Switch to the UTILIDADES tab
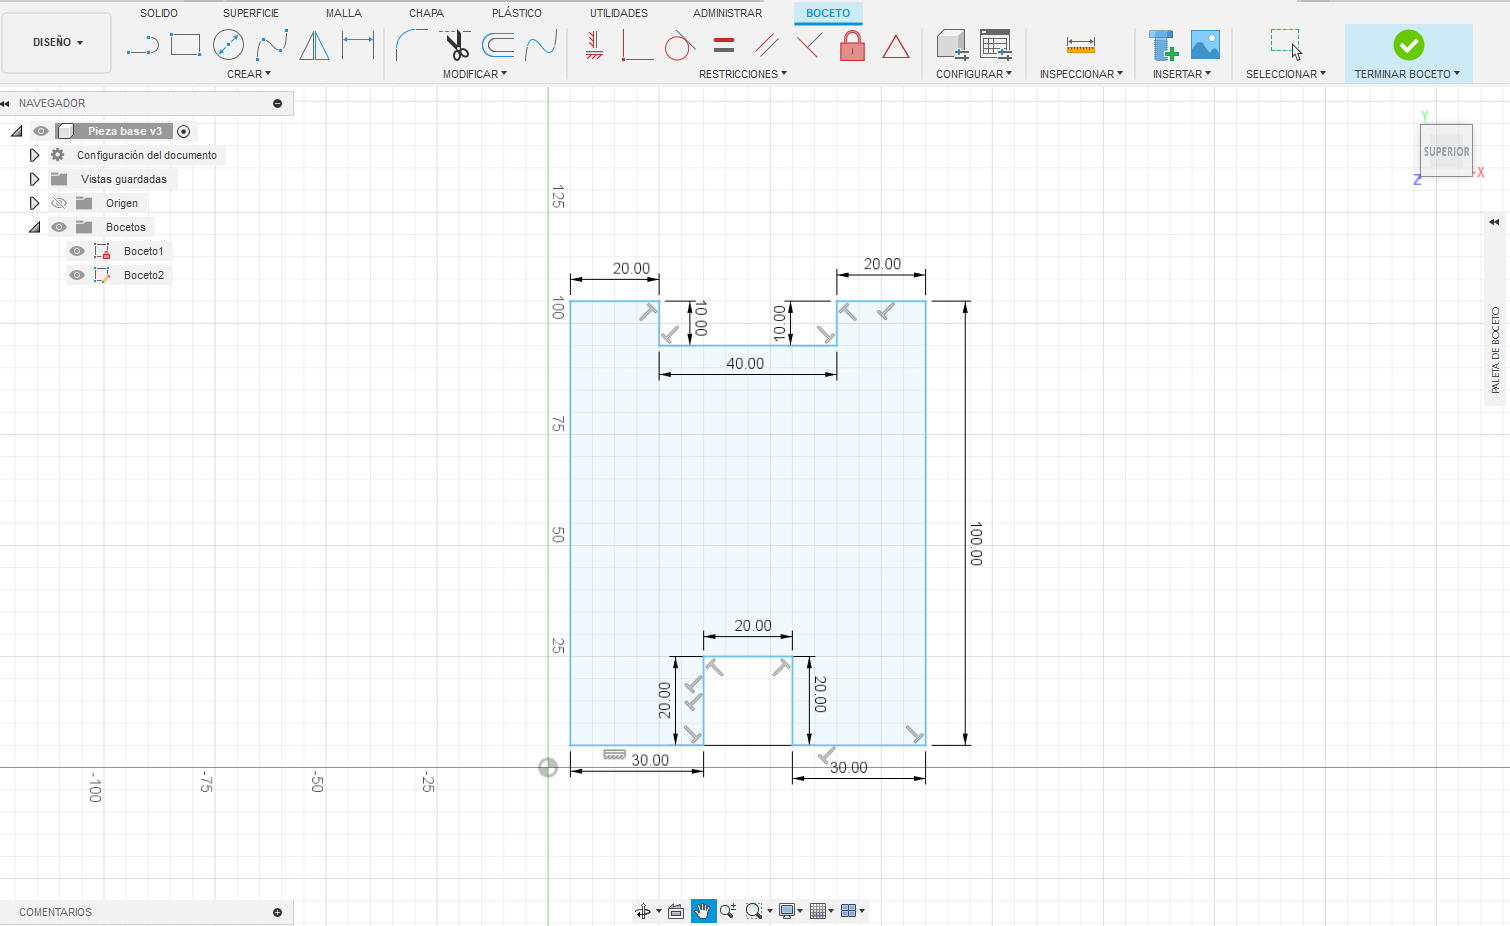This screenshot has width=1510, height=926. coord(619,13)
